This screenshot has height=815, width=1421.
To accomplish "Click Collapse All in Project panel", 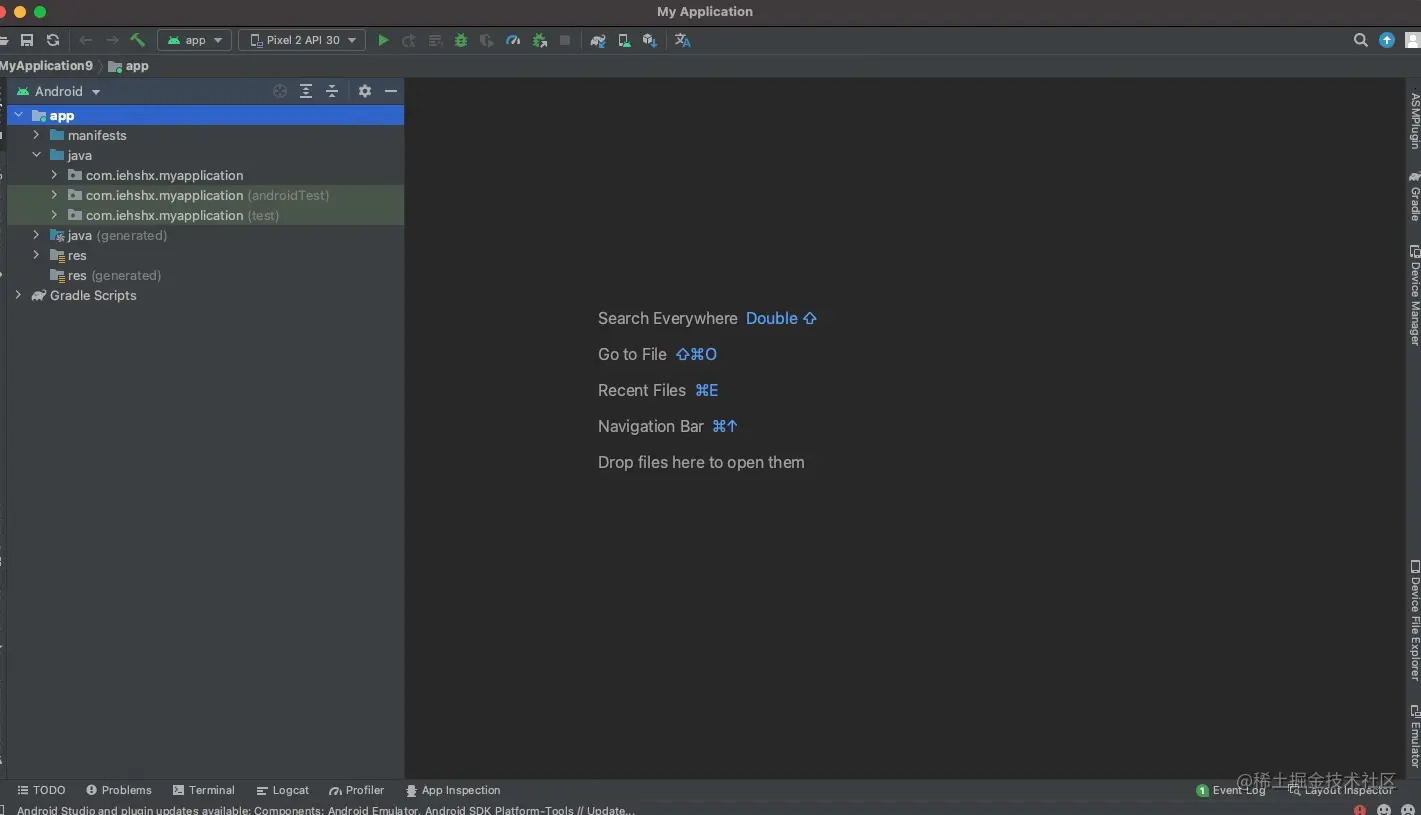I will pyautogui.click(x=332, y=91).
